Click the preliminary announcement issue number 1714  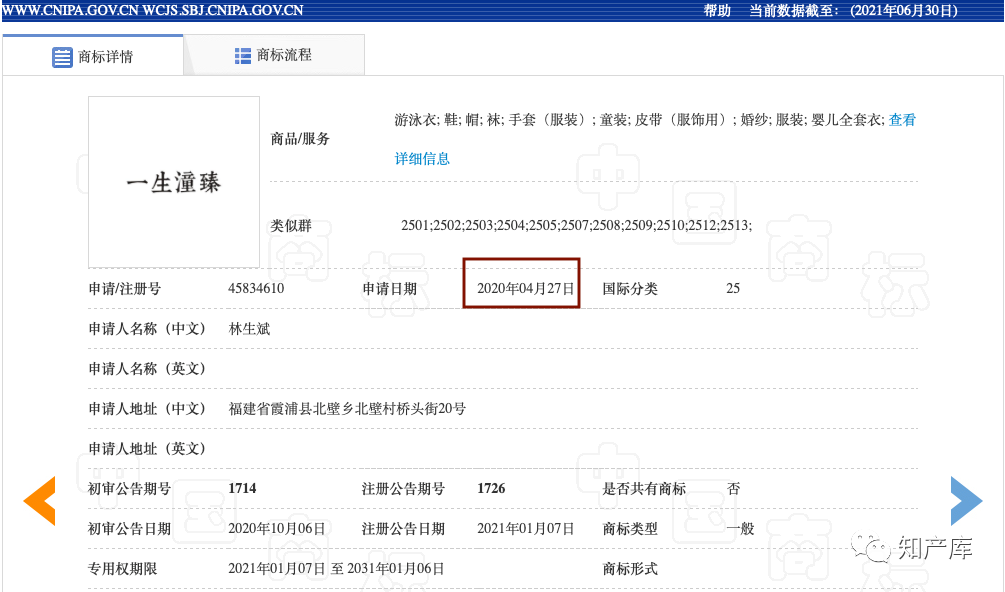(x=242, y=489)
